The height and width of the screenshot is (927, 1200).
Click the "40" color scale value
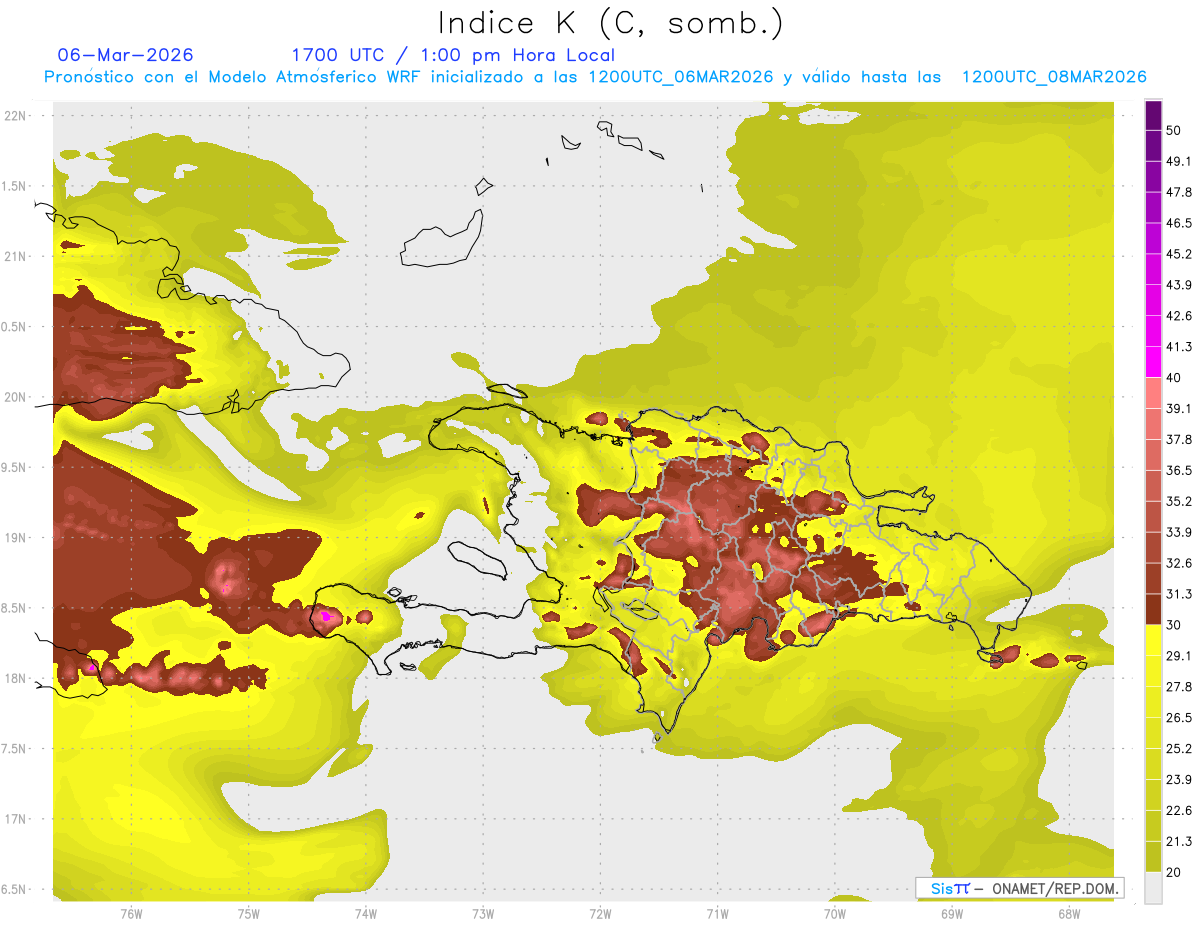1173,378
